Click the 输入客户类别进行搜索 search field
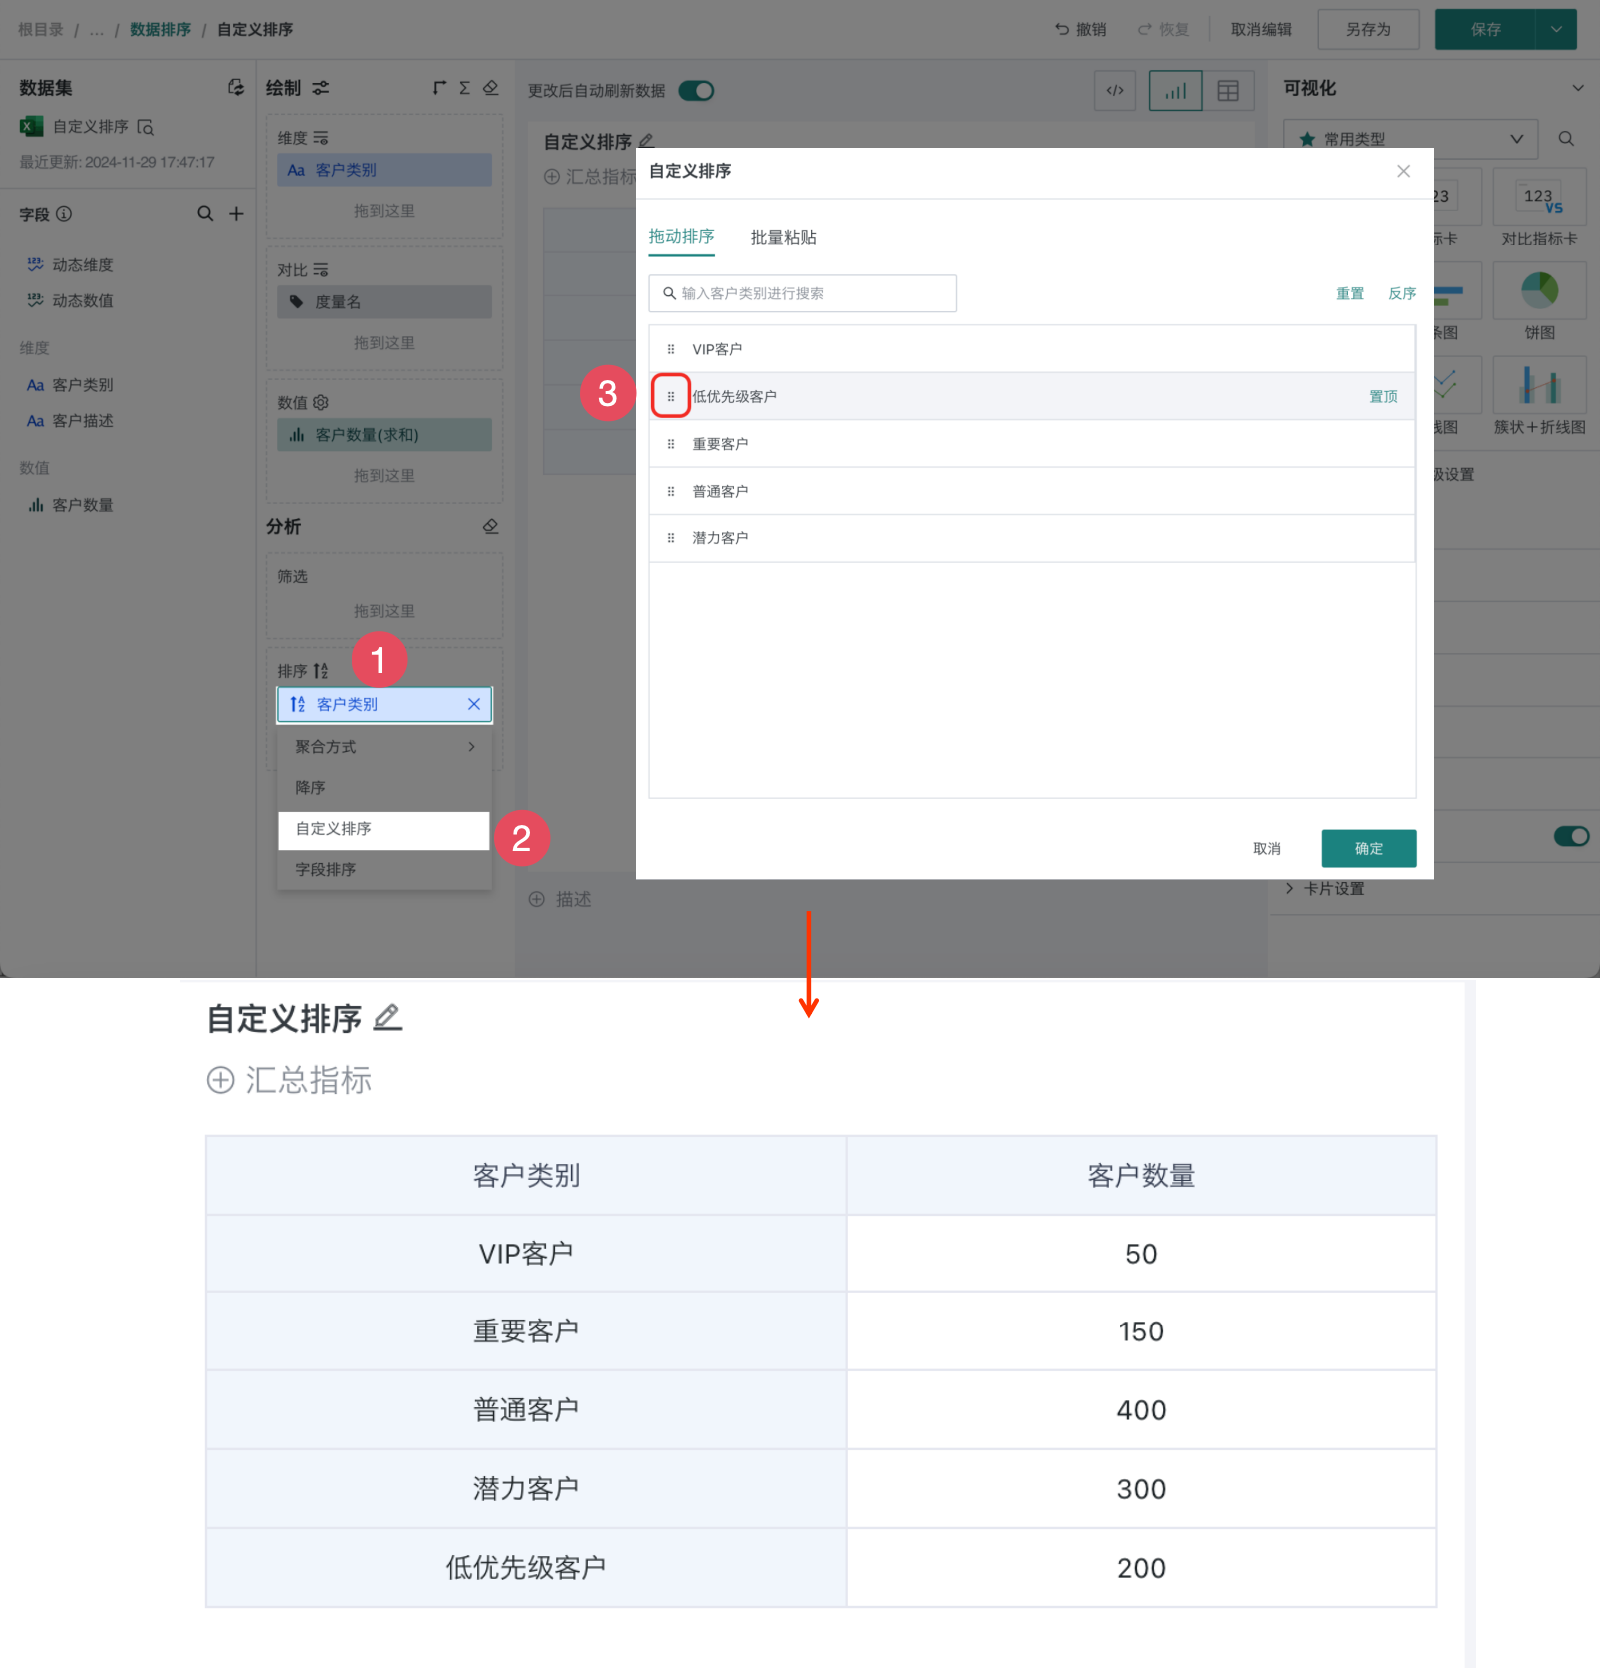 point(802,293)
